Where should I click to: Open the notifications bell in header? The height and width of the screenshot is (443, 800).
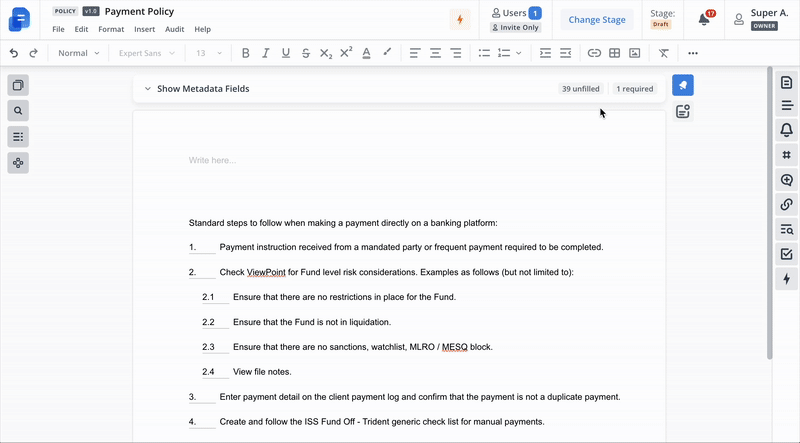(704, 19)
